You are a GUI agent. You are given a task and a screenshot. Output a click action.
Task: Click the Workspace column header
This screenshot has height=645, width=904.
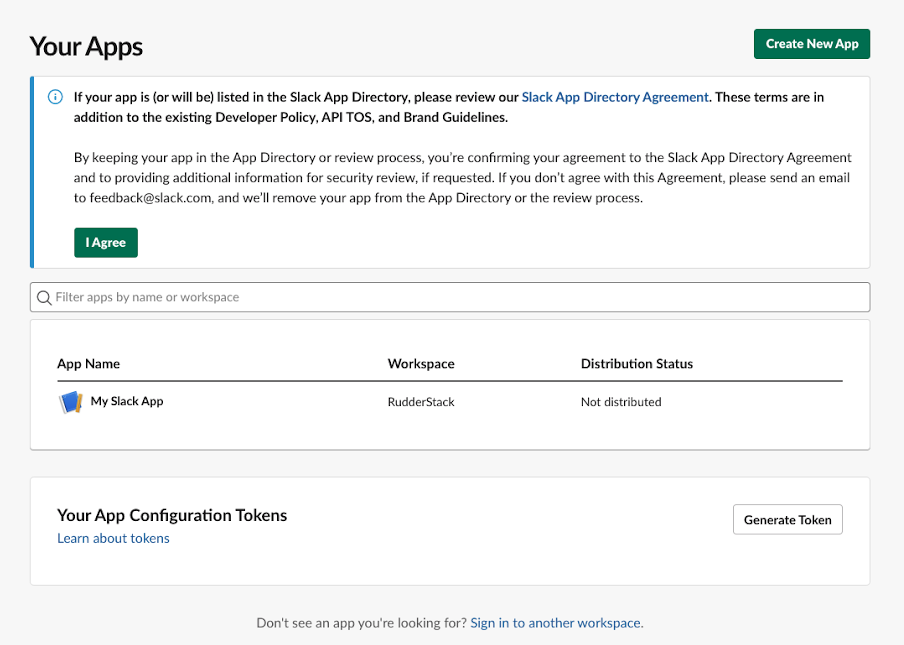click(421, 364)
